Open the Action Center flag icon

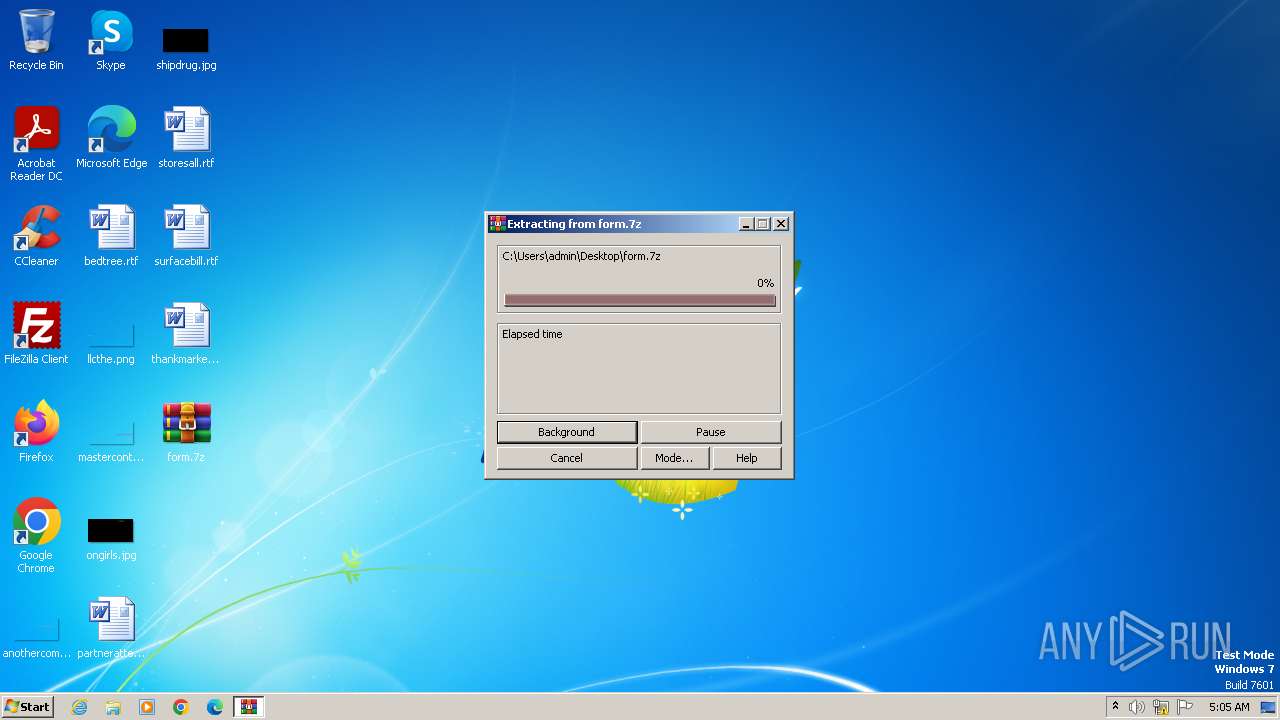[x=1186, y=707]
